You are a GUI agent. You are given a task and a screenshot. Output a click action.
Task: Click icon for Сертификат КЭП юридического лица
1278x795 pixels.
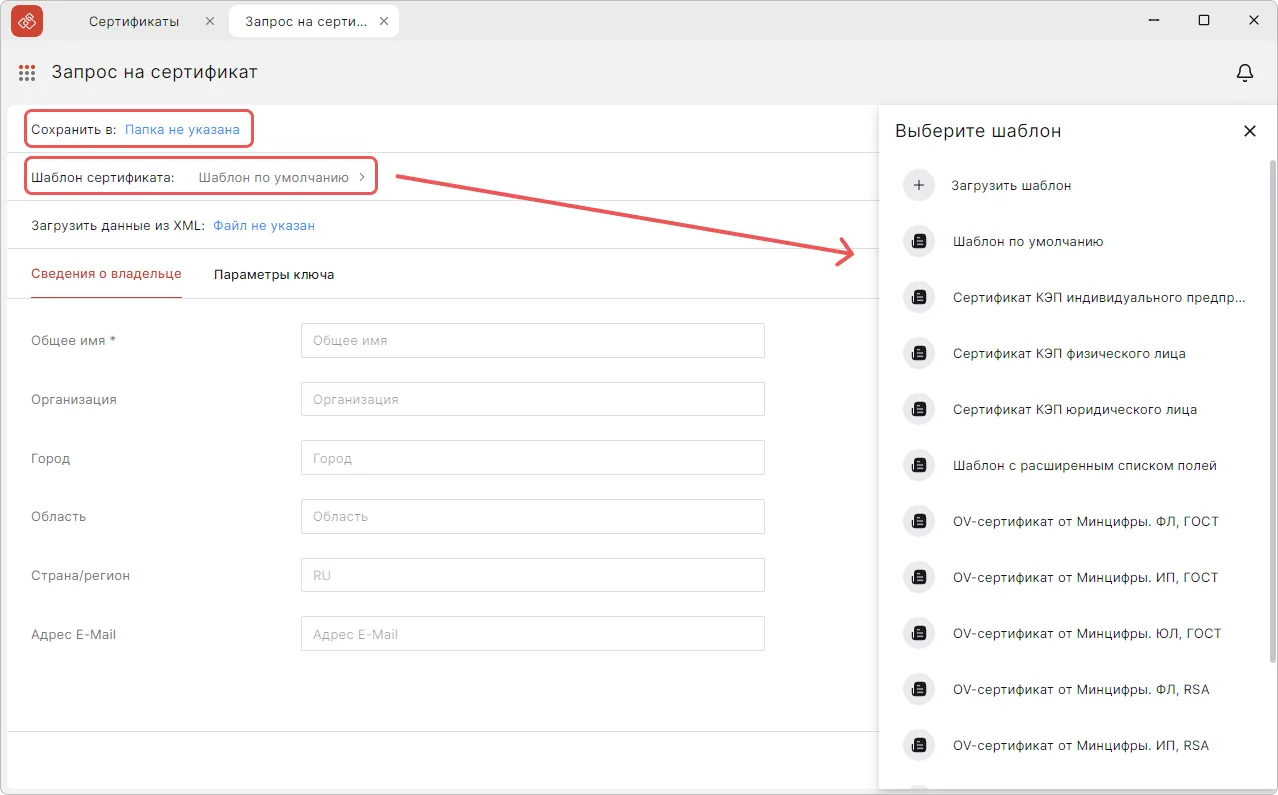coord(918,409)
